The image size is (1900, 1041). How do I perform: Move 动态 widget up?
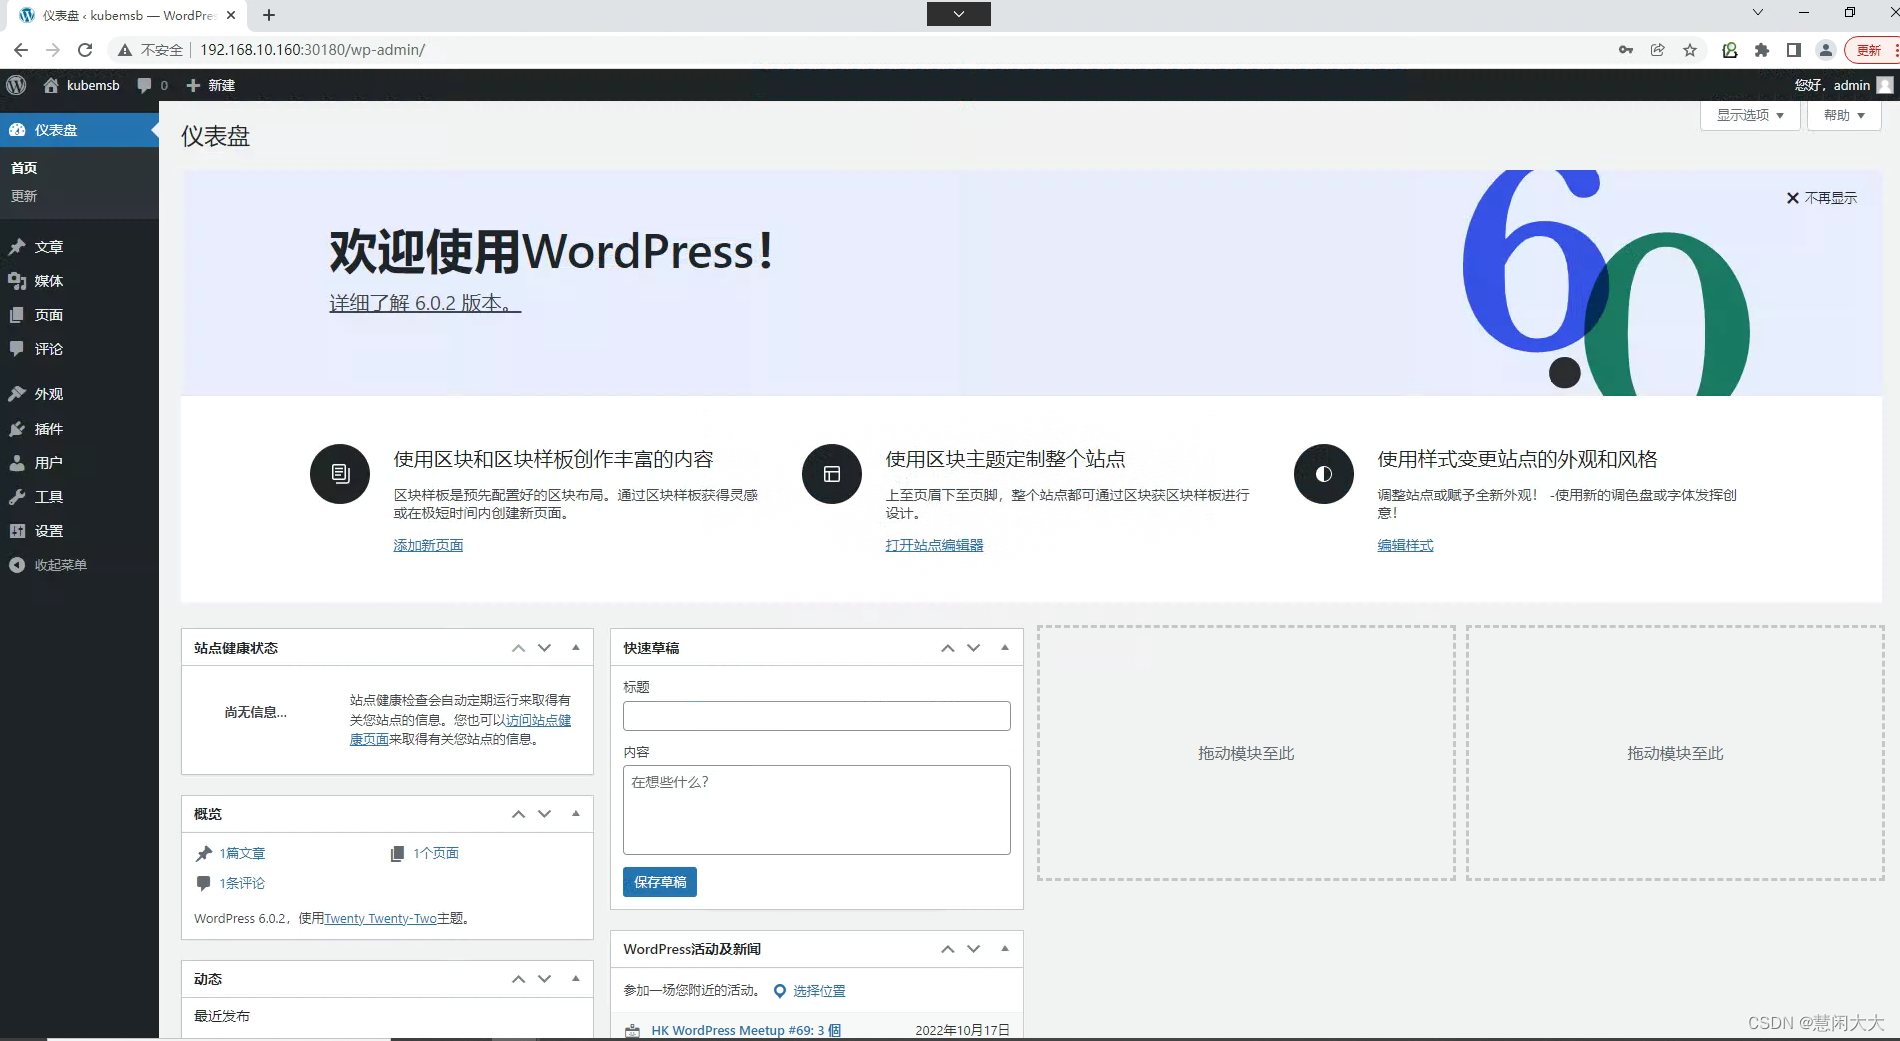click(x=518, y=979)
